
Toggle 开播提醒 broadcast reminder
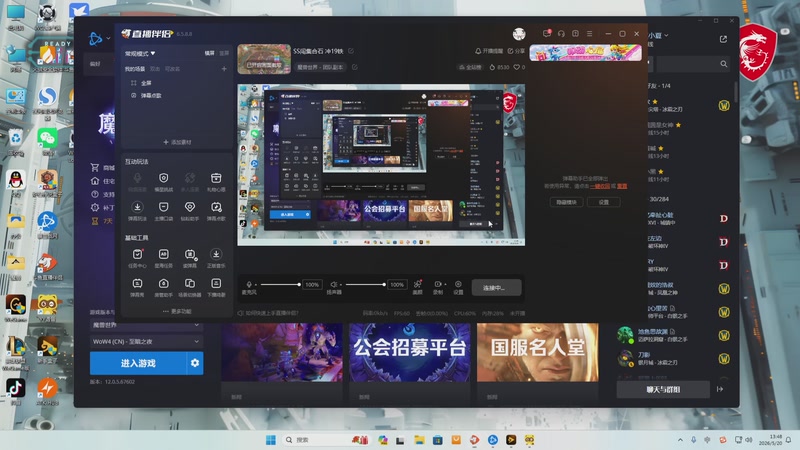coord(489,51)
